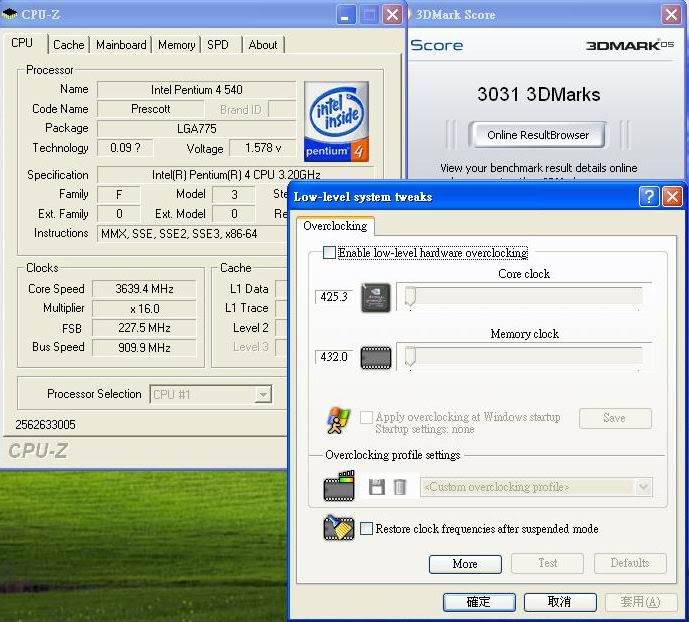Close the Low-level system tweaks dialog
This screenshot has height=622, width=689.
672,196
